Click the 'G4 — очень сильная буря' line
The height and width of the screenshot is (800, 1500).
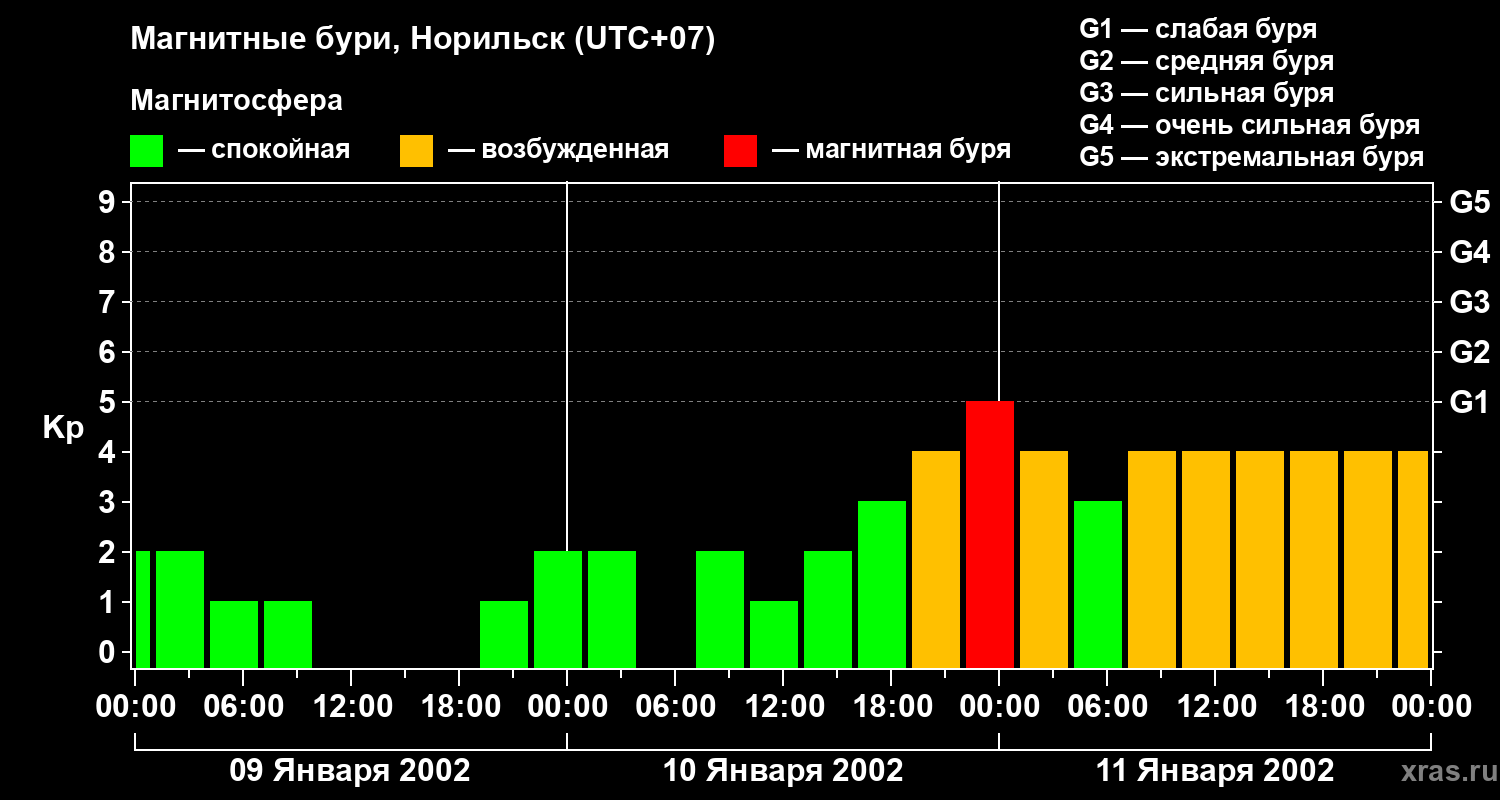click(1250, 125)
